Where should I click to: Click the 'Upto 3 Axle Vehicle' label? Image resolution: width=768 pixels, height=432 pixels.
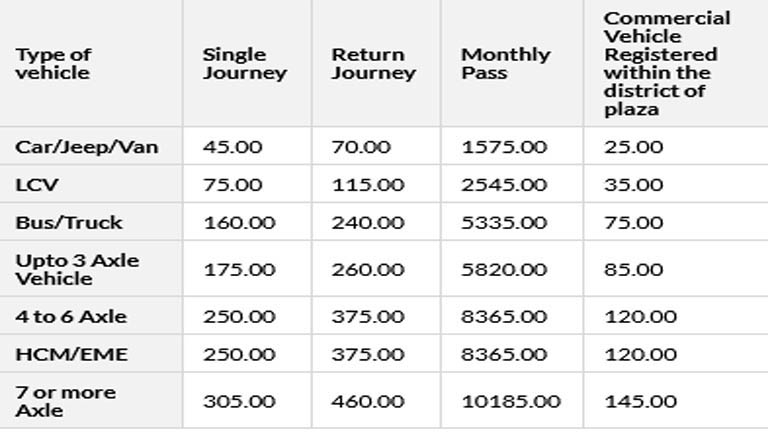[x=77, y=269]
